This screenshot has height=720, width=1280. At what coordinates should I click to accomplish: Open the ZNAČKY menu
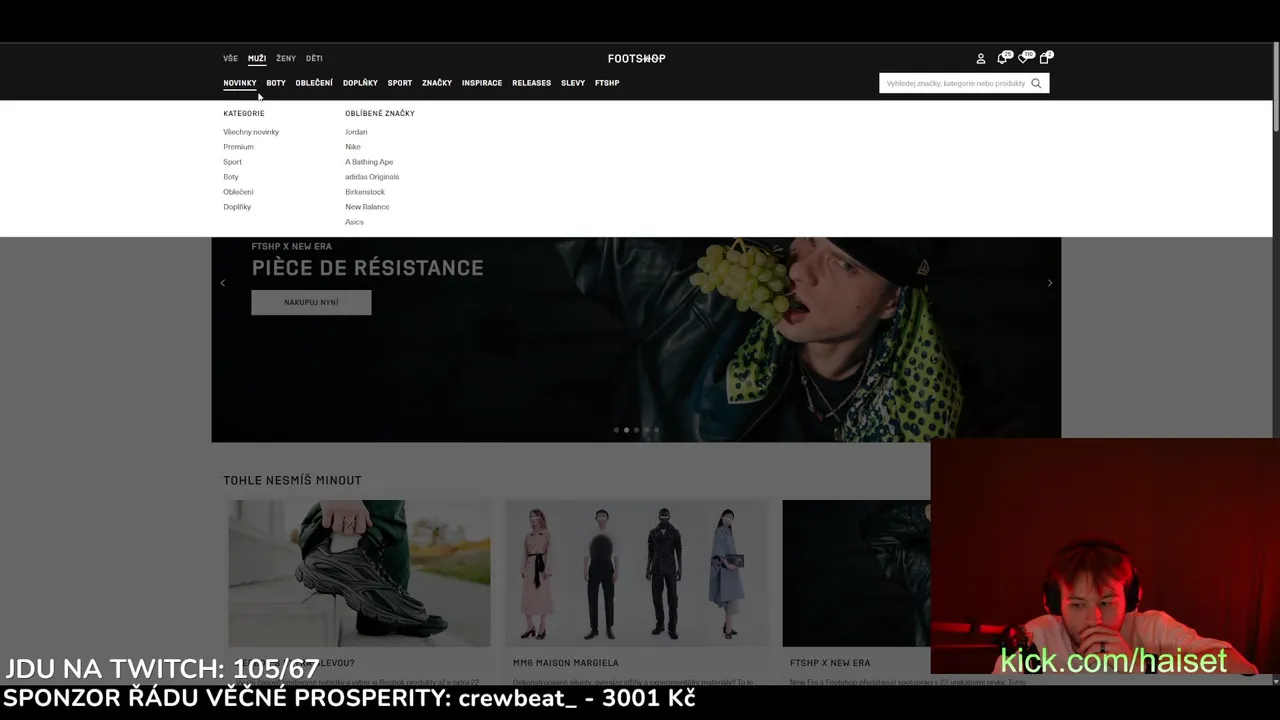click(x=437, y=83)
